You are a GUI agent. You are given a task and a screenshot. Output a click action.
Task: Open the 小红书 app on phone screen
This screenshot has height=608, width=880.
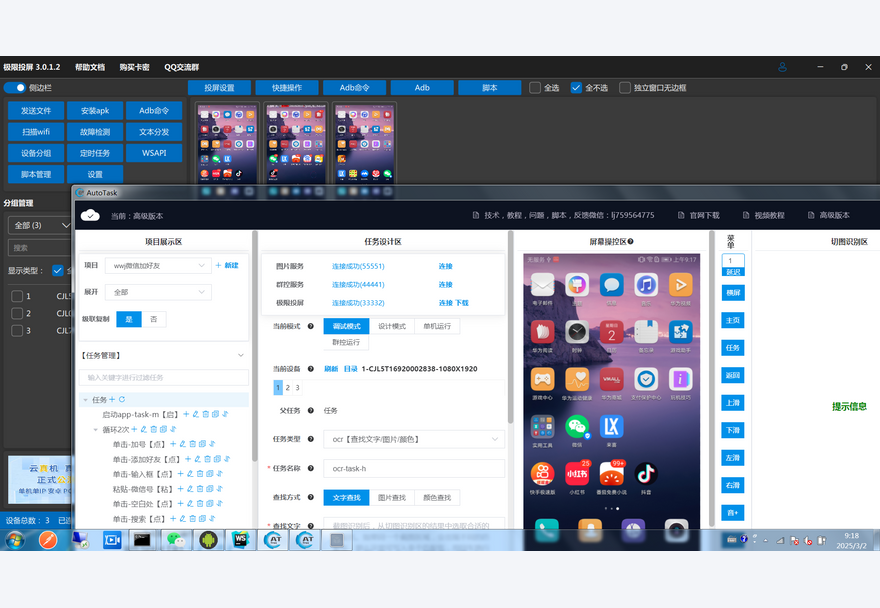[576, 474]
